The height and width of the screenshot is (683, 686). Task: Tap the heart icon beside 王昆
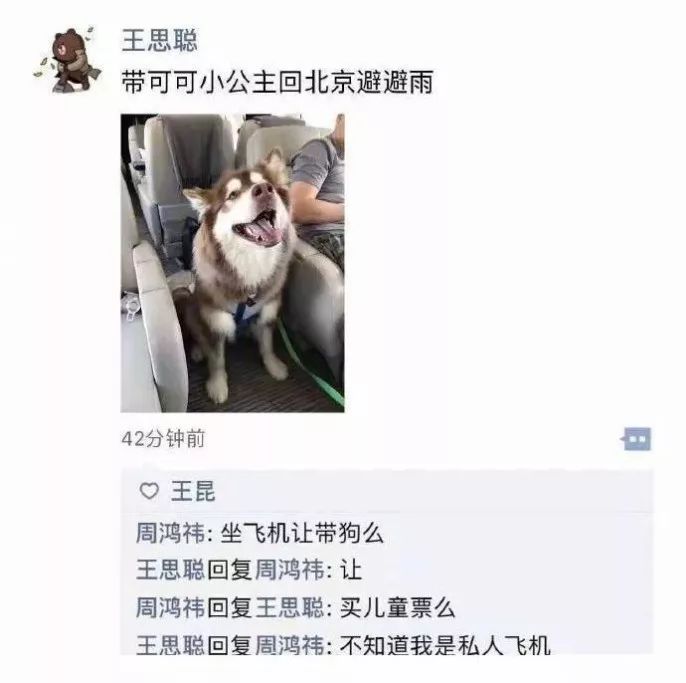[x=149, y=491]
